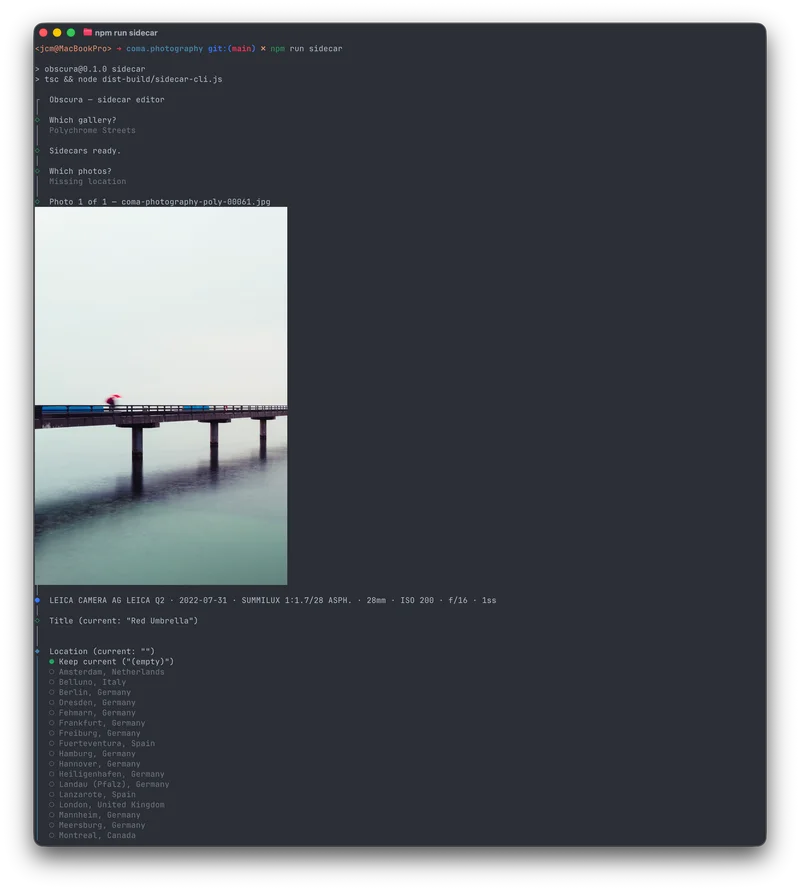This screenshot has width=800, height=891.
Task: Choose 'Montreal, Canada' at the list bottom
Action: point(94,835)
